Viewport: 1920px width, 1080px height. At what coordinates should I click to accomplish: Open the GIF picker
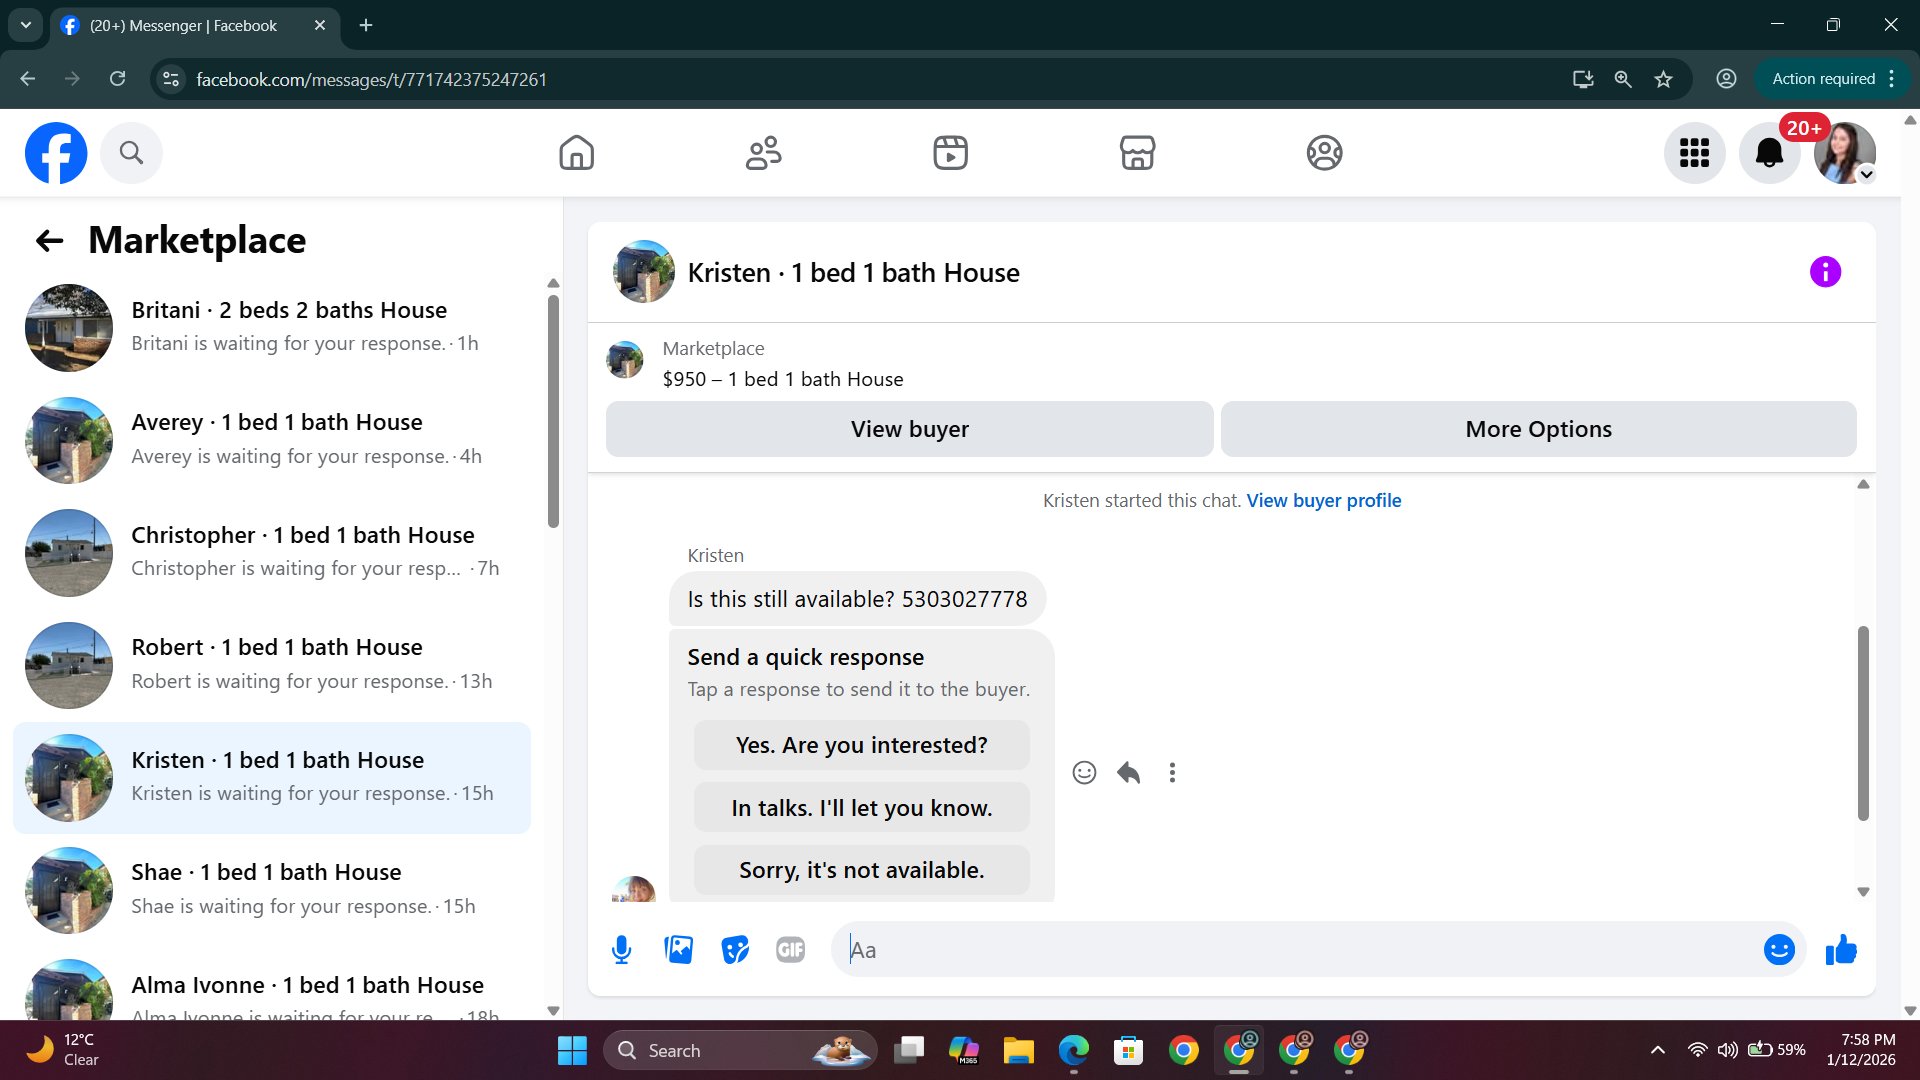pos(790,949)
